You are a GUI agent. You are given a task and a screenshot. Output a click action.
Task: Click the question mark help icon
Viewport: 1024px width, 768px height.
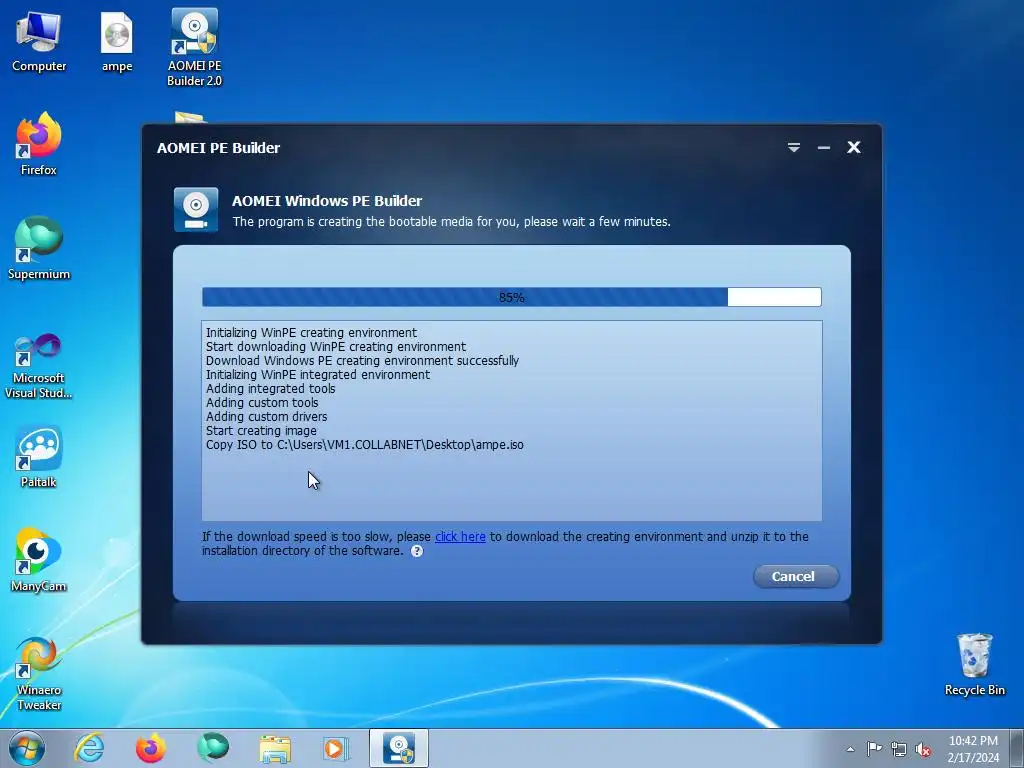tap(417, 551)
